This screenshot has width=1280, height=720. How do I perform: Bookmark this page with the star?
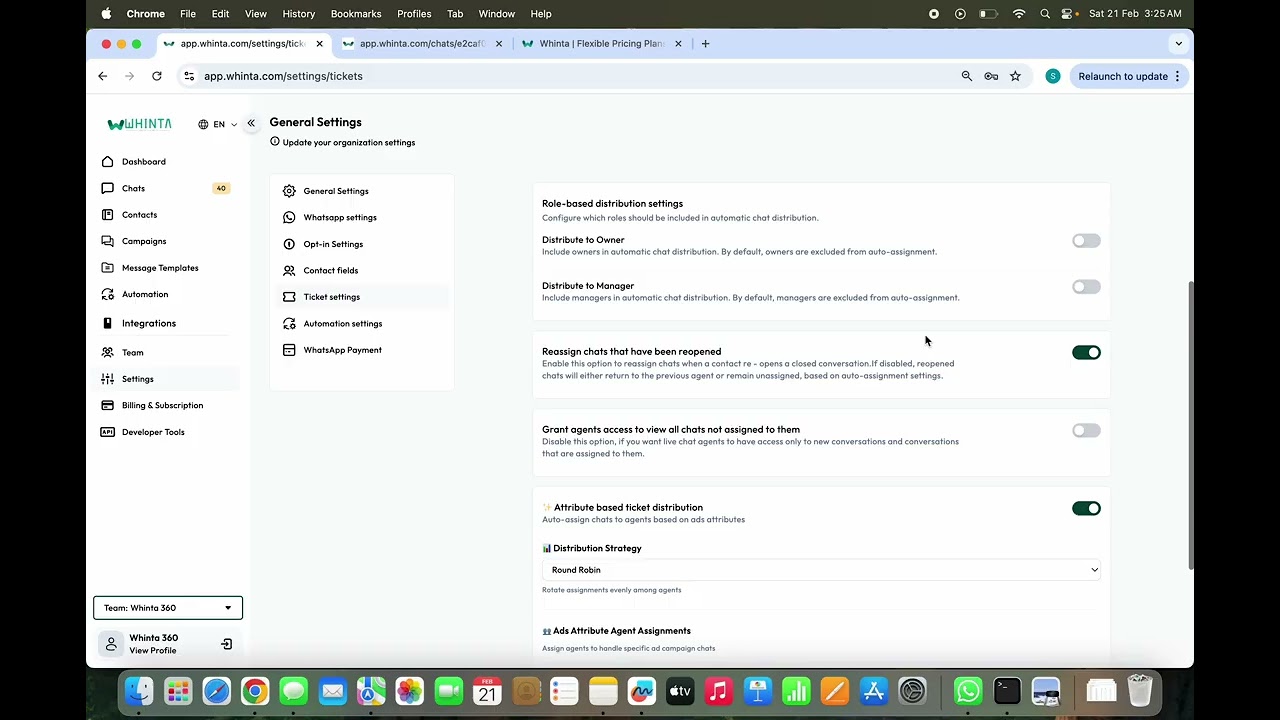coord(1015,76)
